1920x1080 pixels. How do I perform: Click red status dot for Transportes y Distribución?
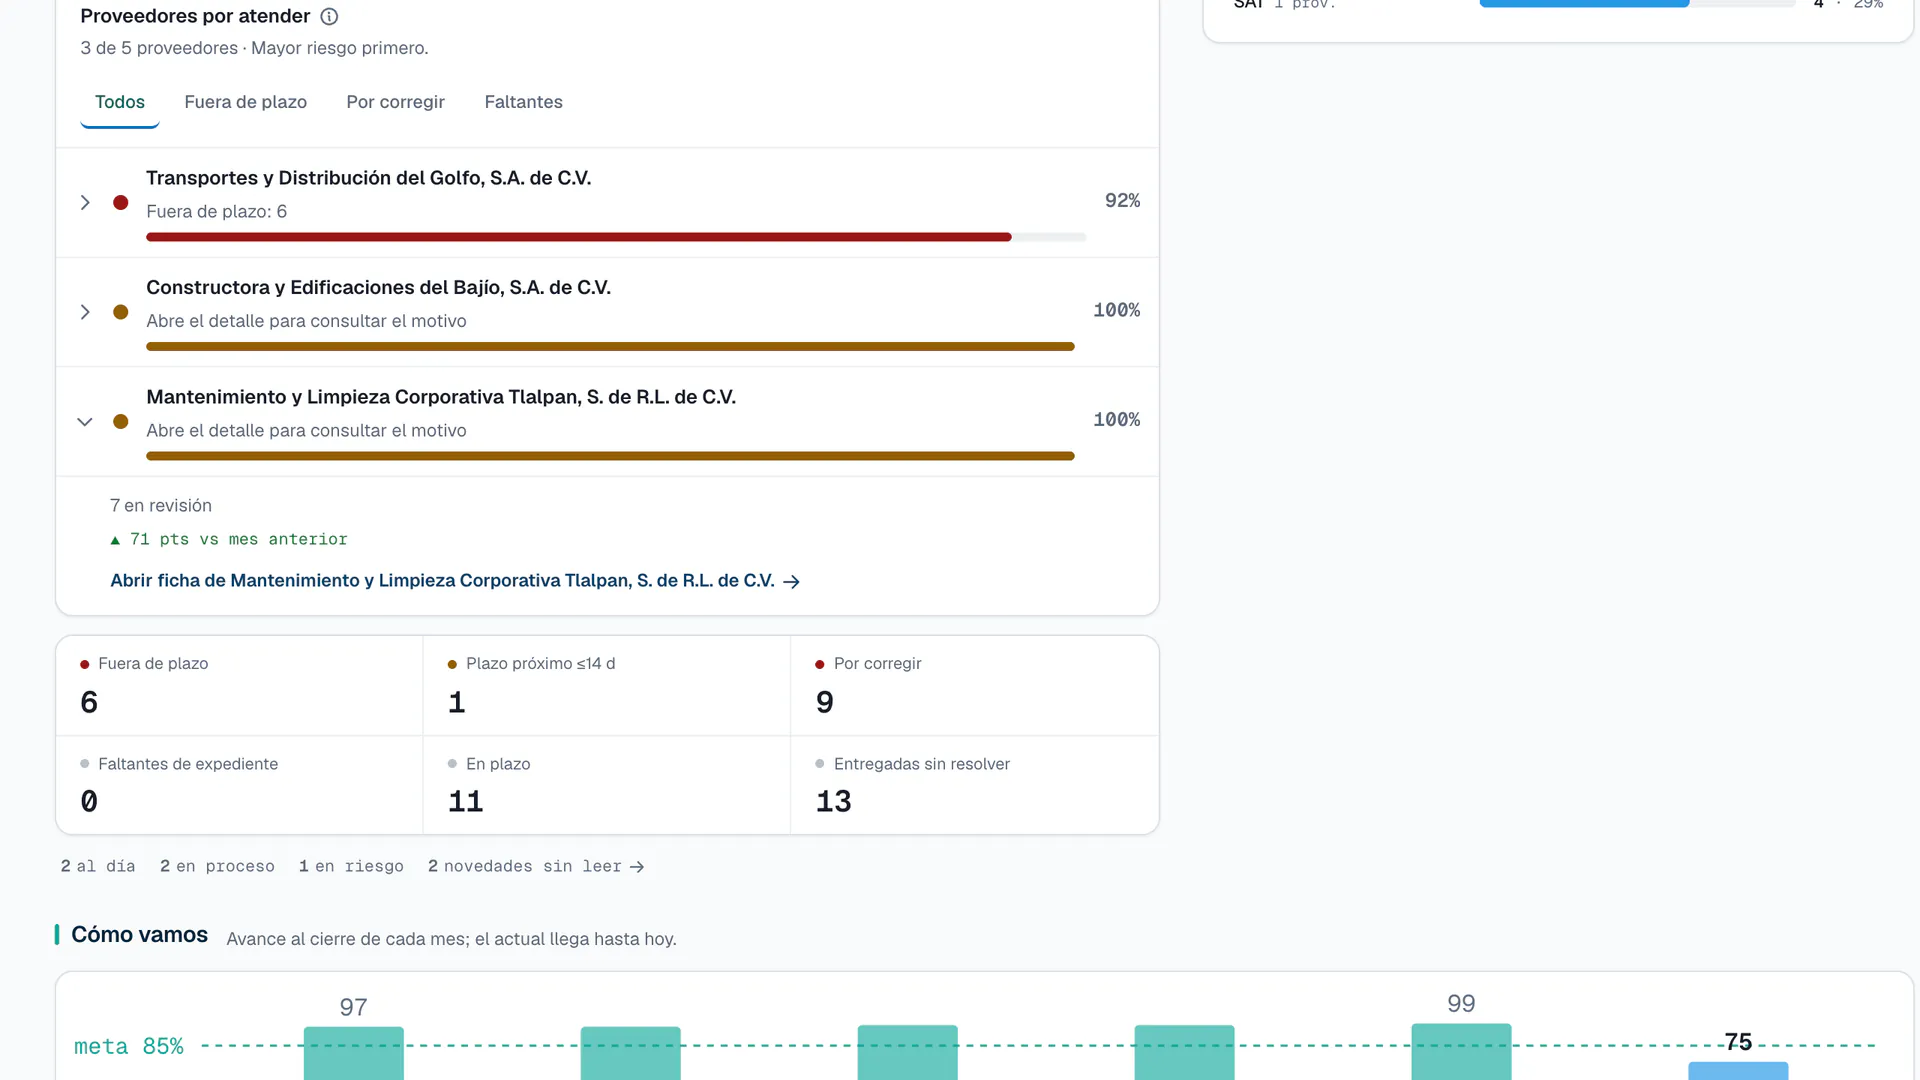click(121, 203)
